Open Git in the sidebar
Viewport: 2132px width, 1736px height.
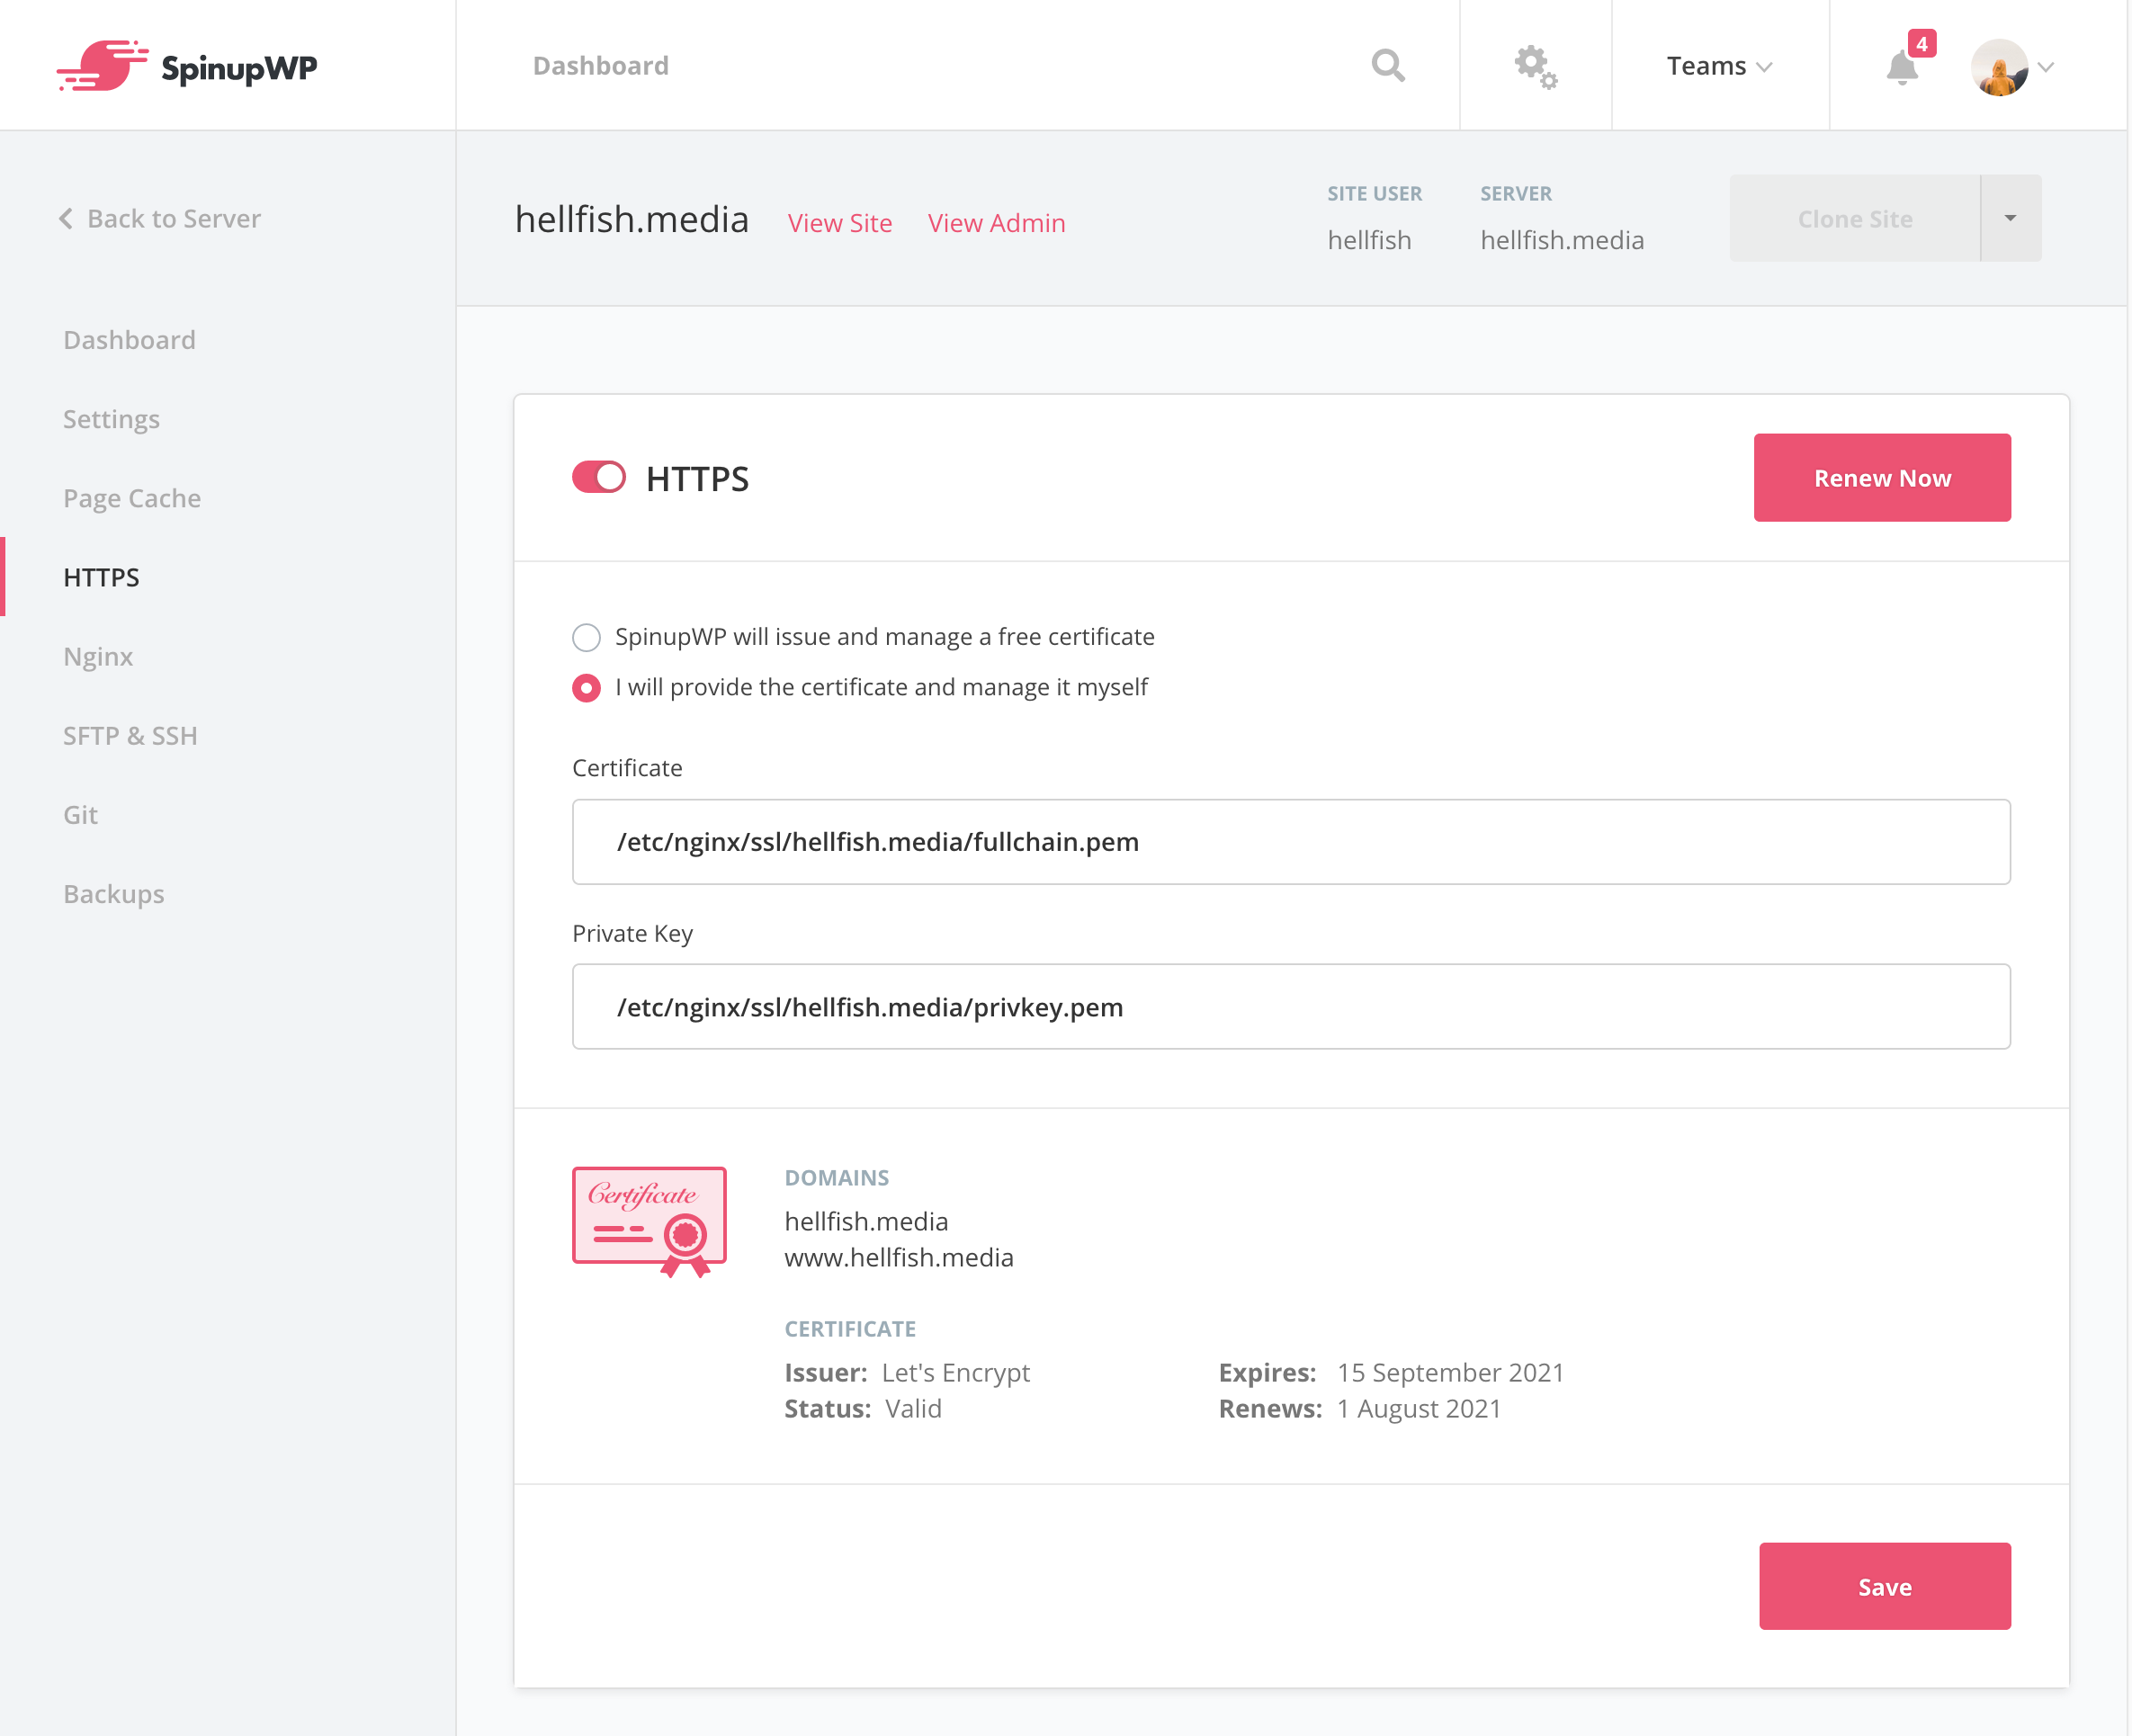point(80,815)
